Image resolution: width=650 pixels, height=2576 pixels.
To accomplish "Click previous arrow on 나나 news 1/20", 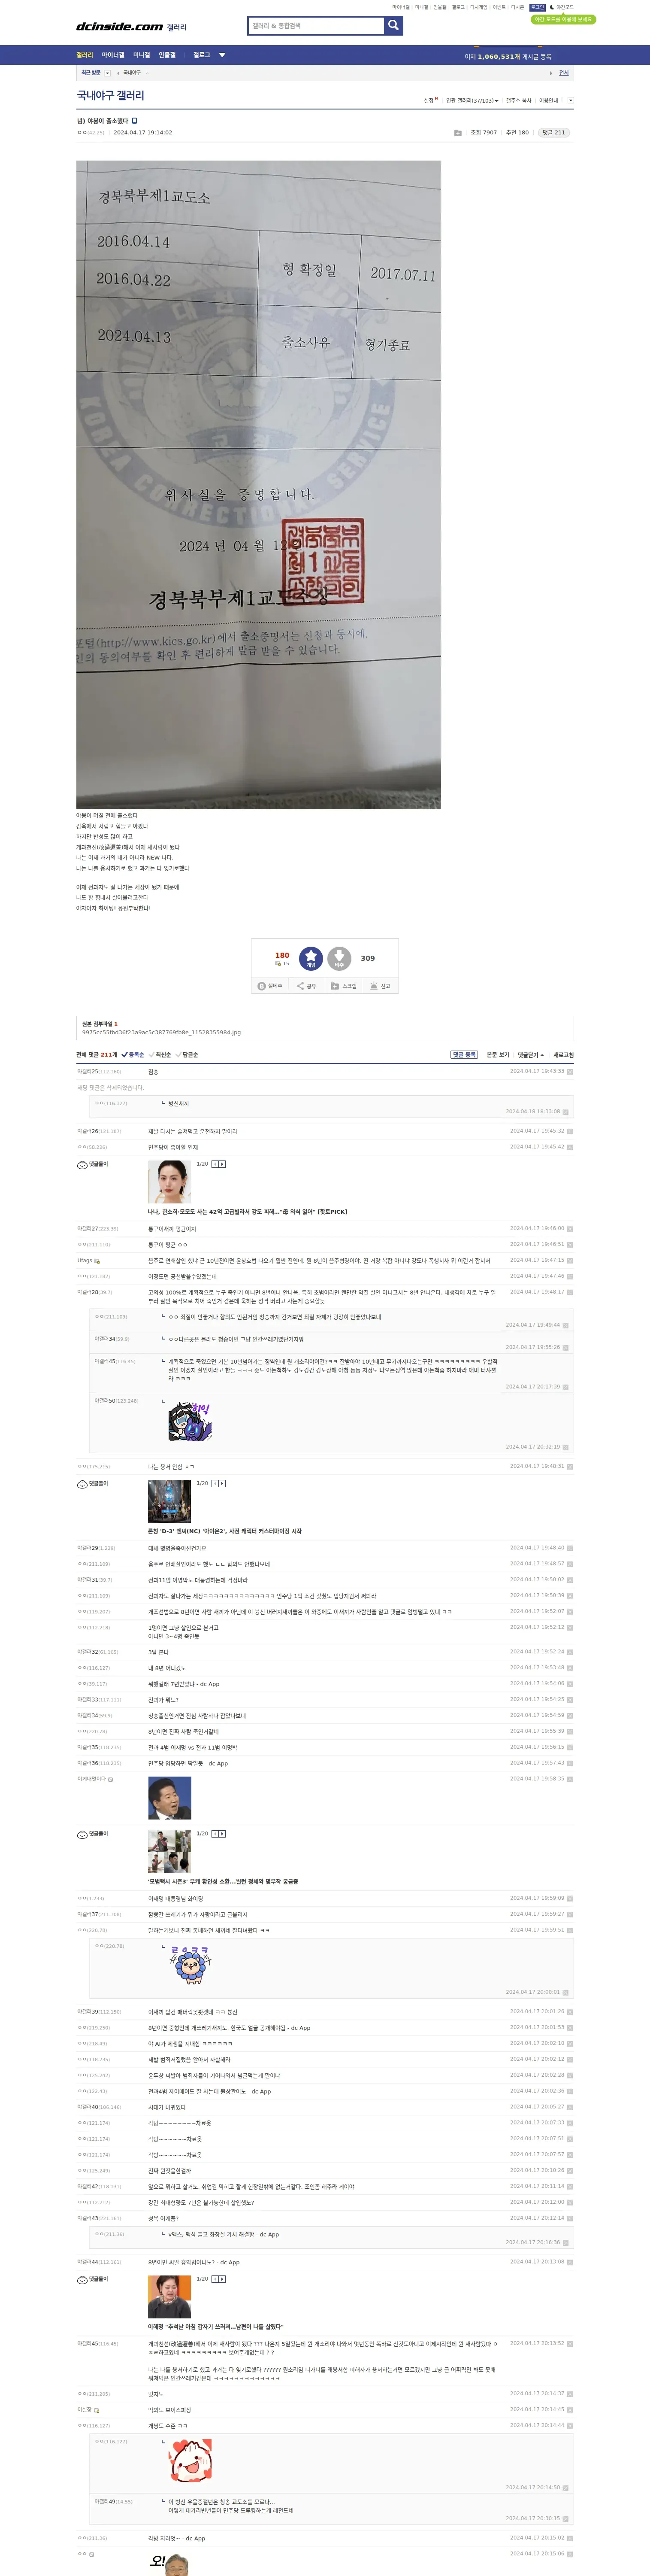I will point(215,1164).
